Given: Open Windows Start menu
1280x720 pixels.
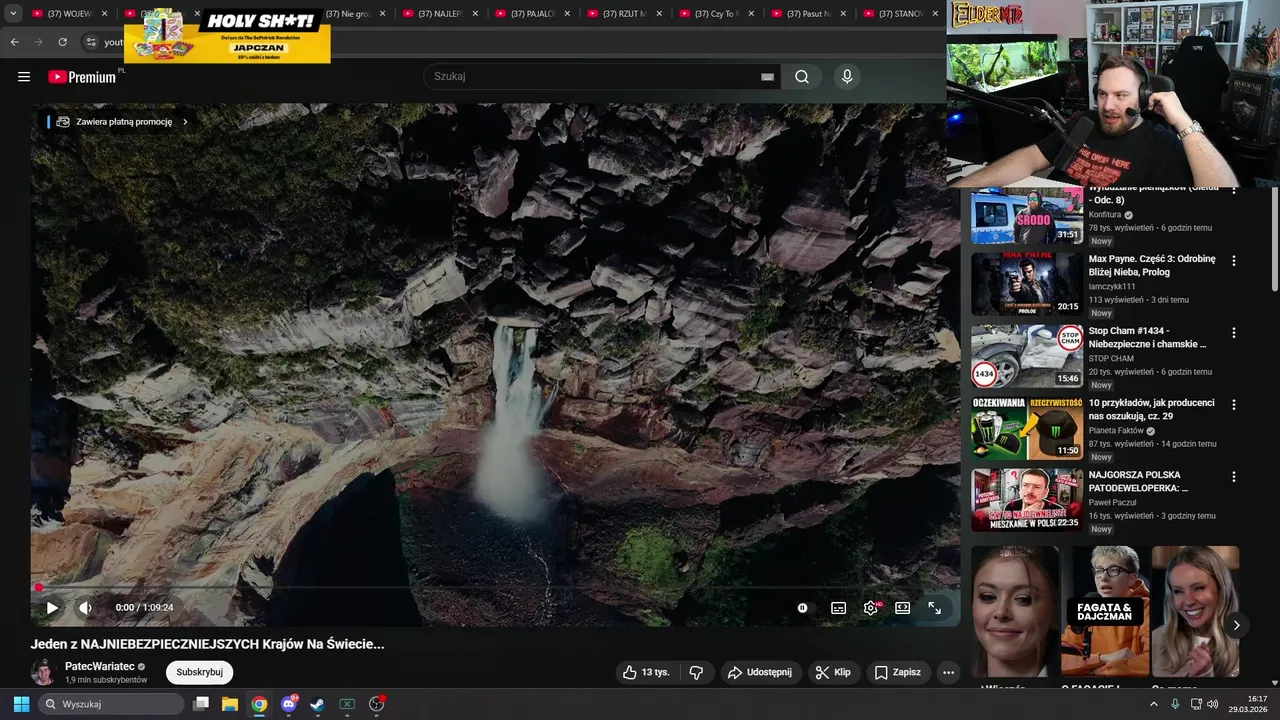Looking at the screenshot, I should pyautogui.click(x=21, y=704).
